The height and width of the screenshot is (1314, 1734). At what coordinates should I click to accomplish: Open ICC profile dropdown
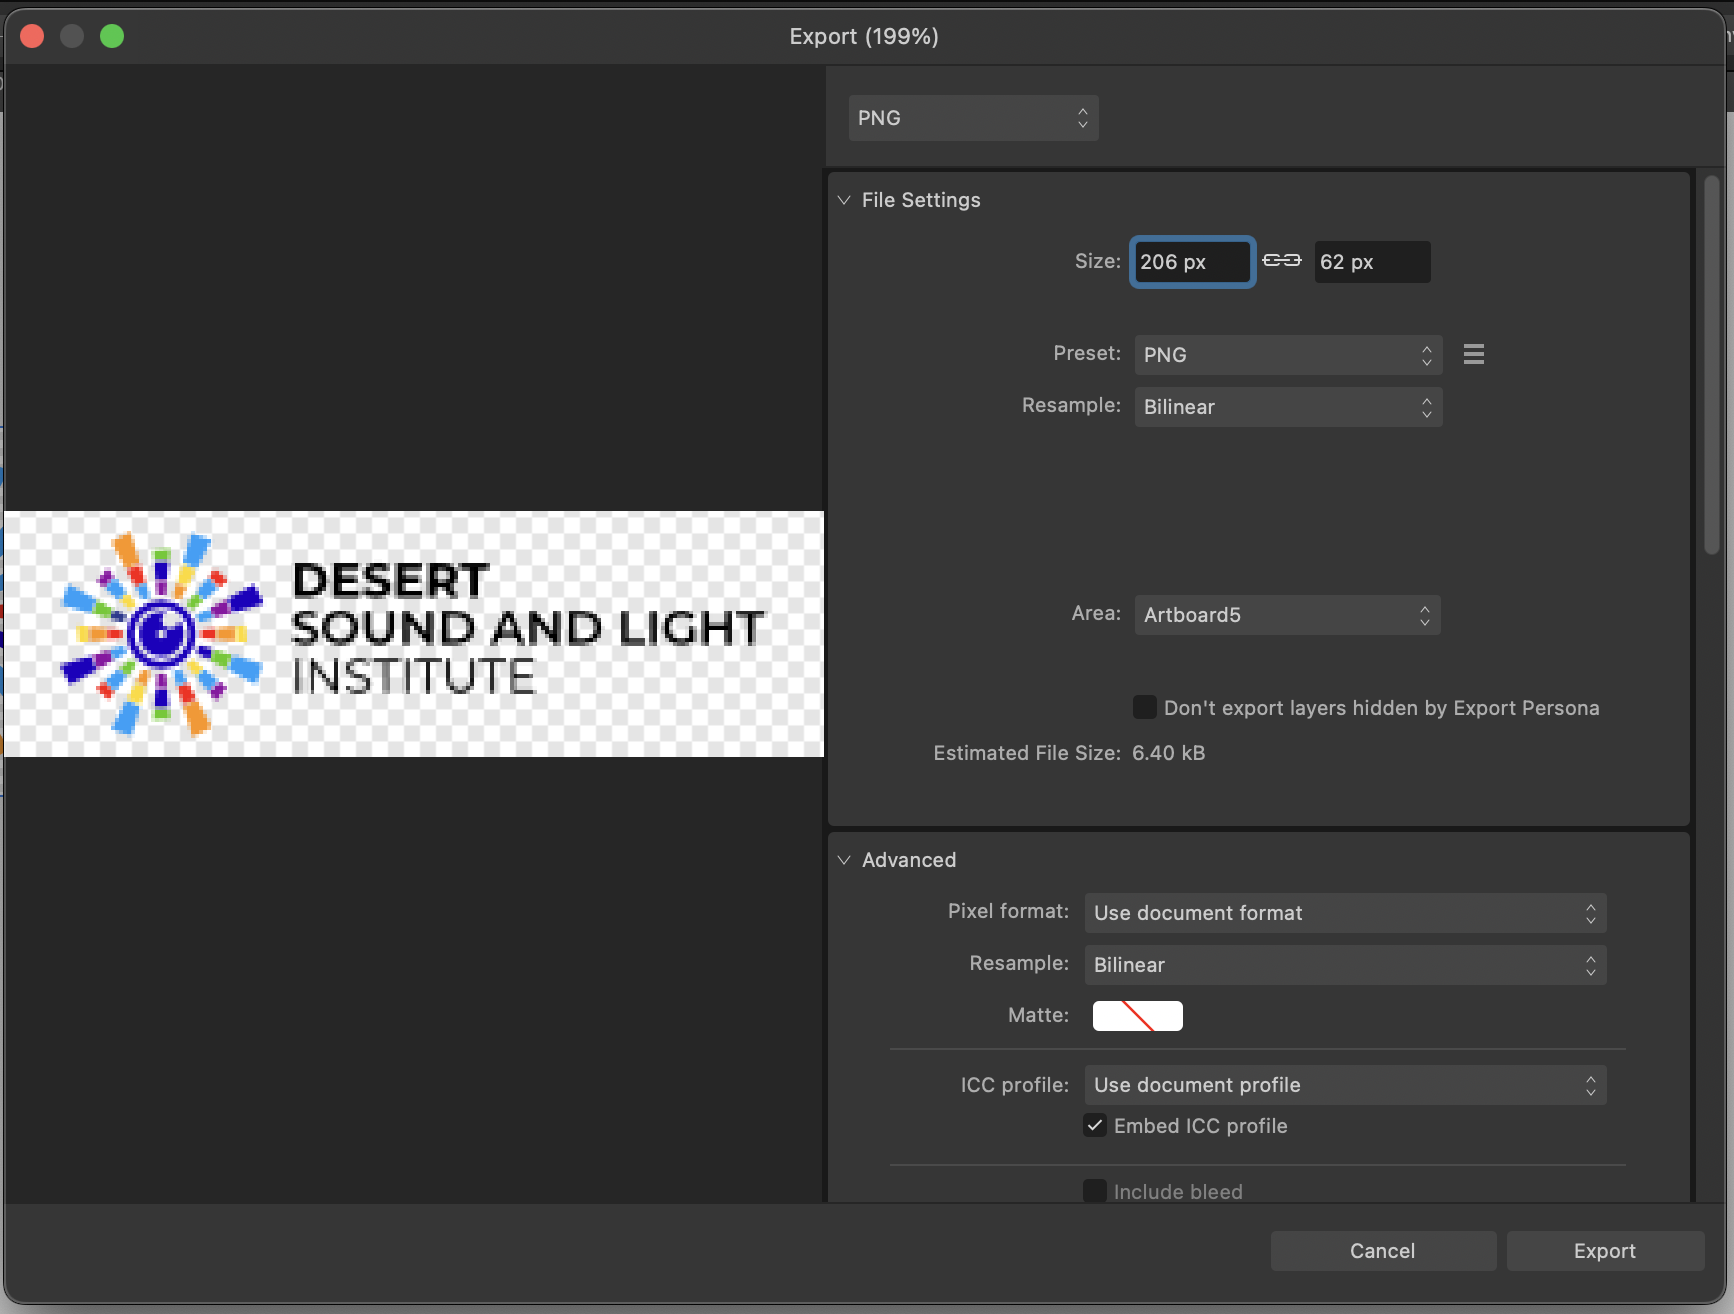click(x=1345, y=1085)
